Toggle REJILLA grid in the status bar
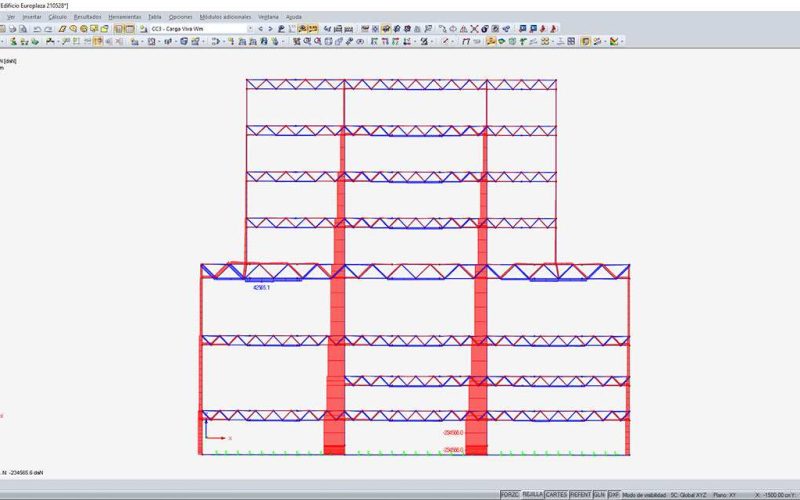The image size is (800, 500). pos(532,495)
